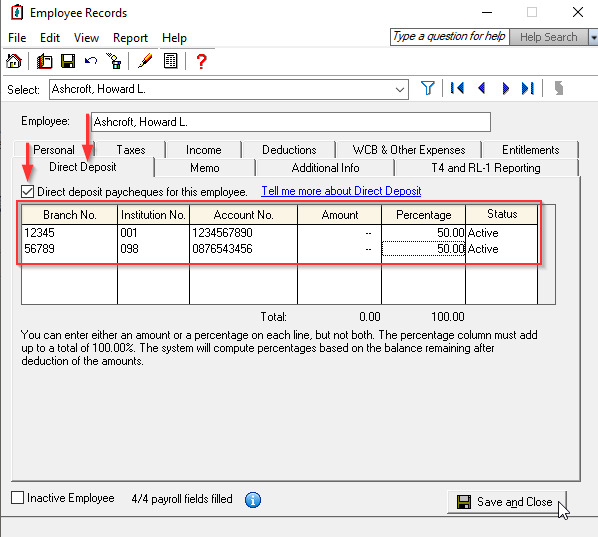Screen dimensions: 598x537
Task: Select the Direct Deposit tab
Action: pyautogui.click(x=83, y=167)
